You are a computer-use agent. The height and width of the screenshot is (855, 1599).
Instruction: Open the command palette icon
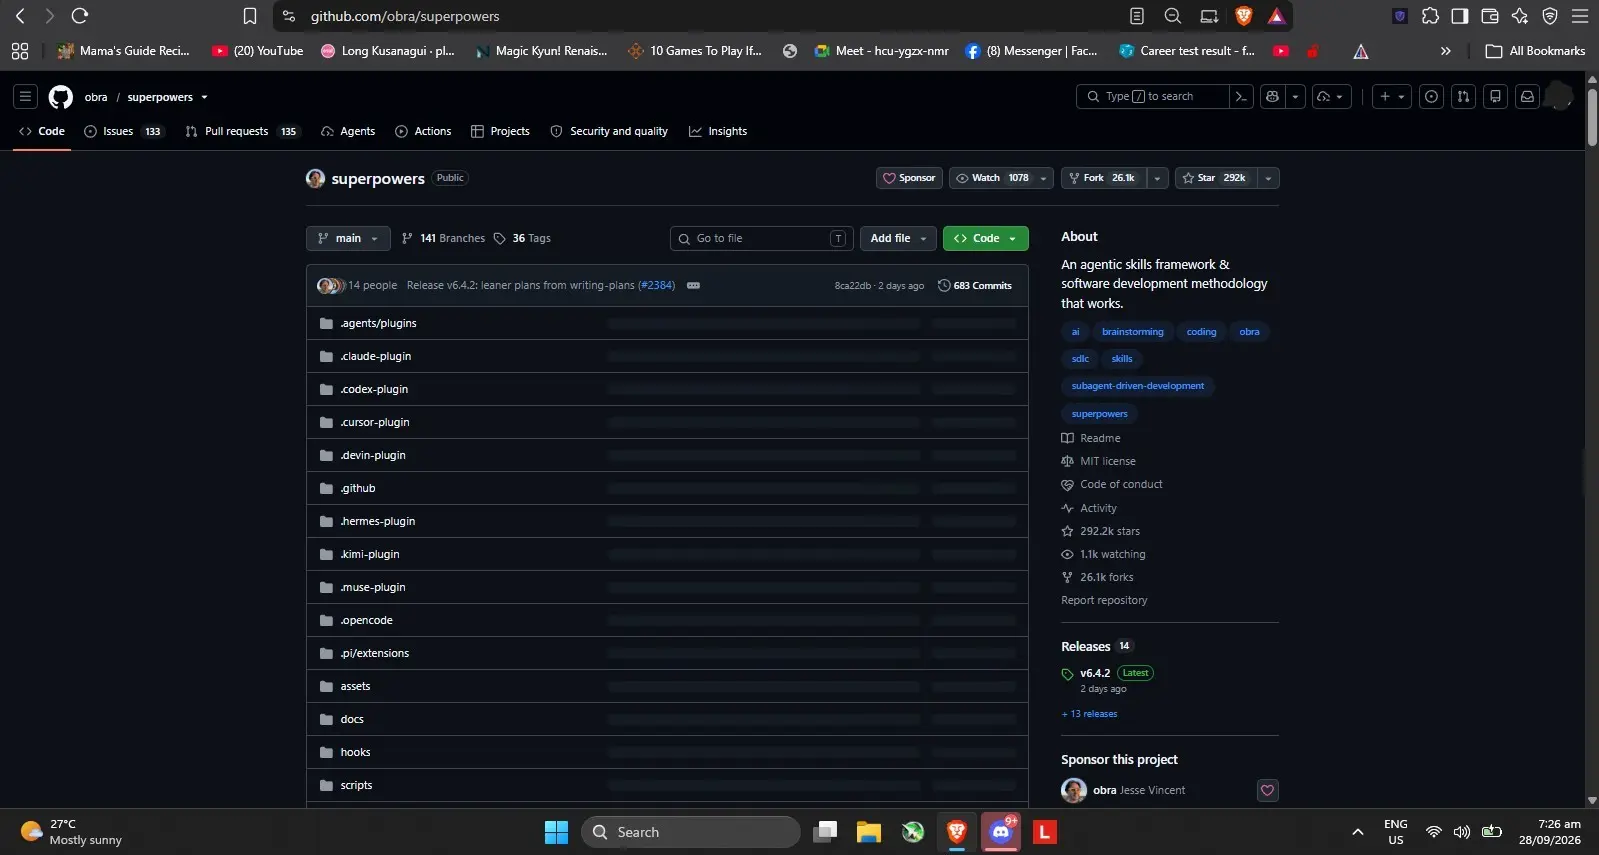point(1241,96)
